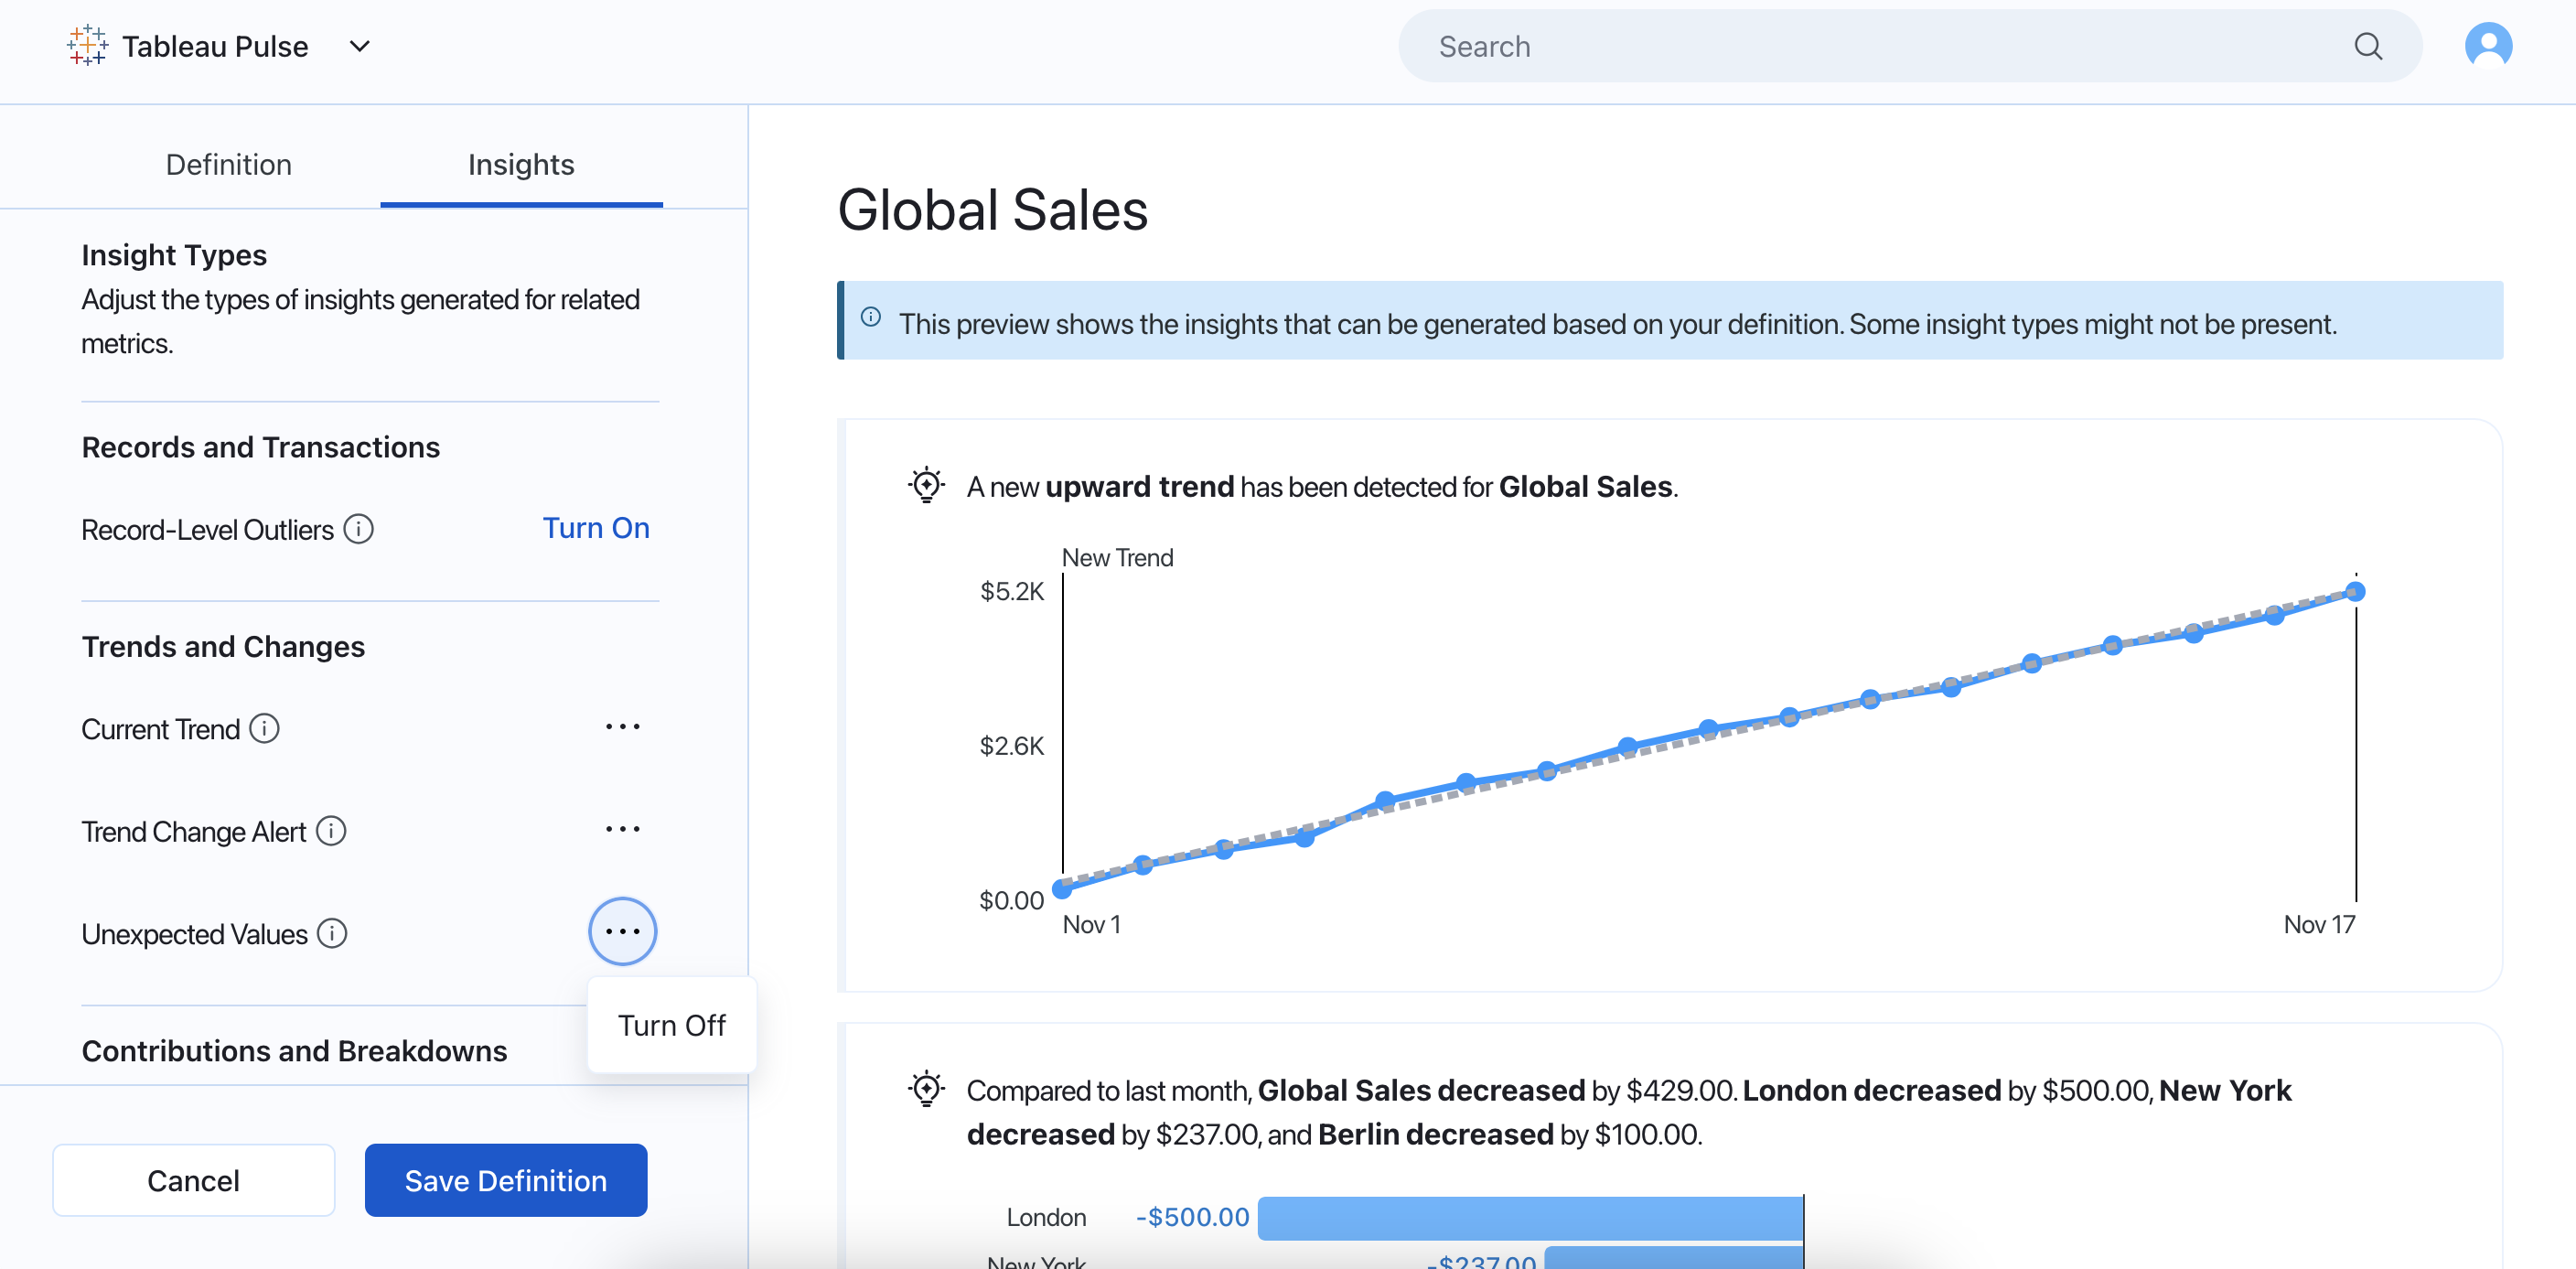Click lightbulb icon on sales decreased insight
2576x1269 pixels.
pos(926,1088)
